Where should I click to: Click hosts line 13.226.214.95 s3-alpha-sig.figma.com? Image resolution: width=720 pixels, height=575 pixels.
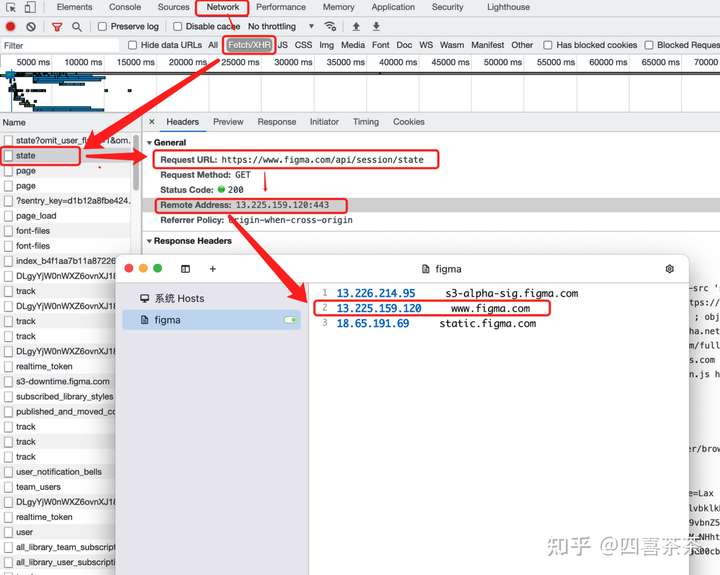point(457,293)
